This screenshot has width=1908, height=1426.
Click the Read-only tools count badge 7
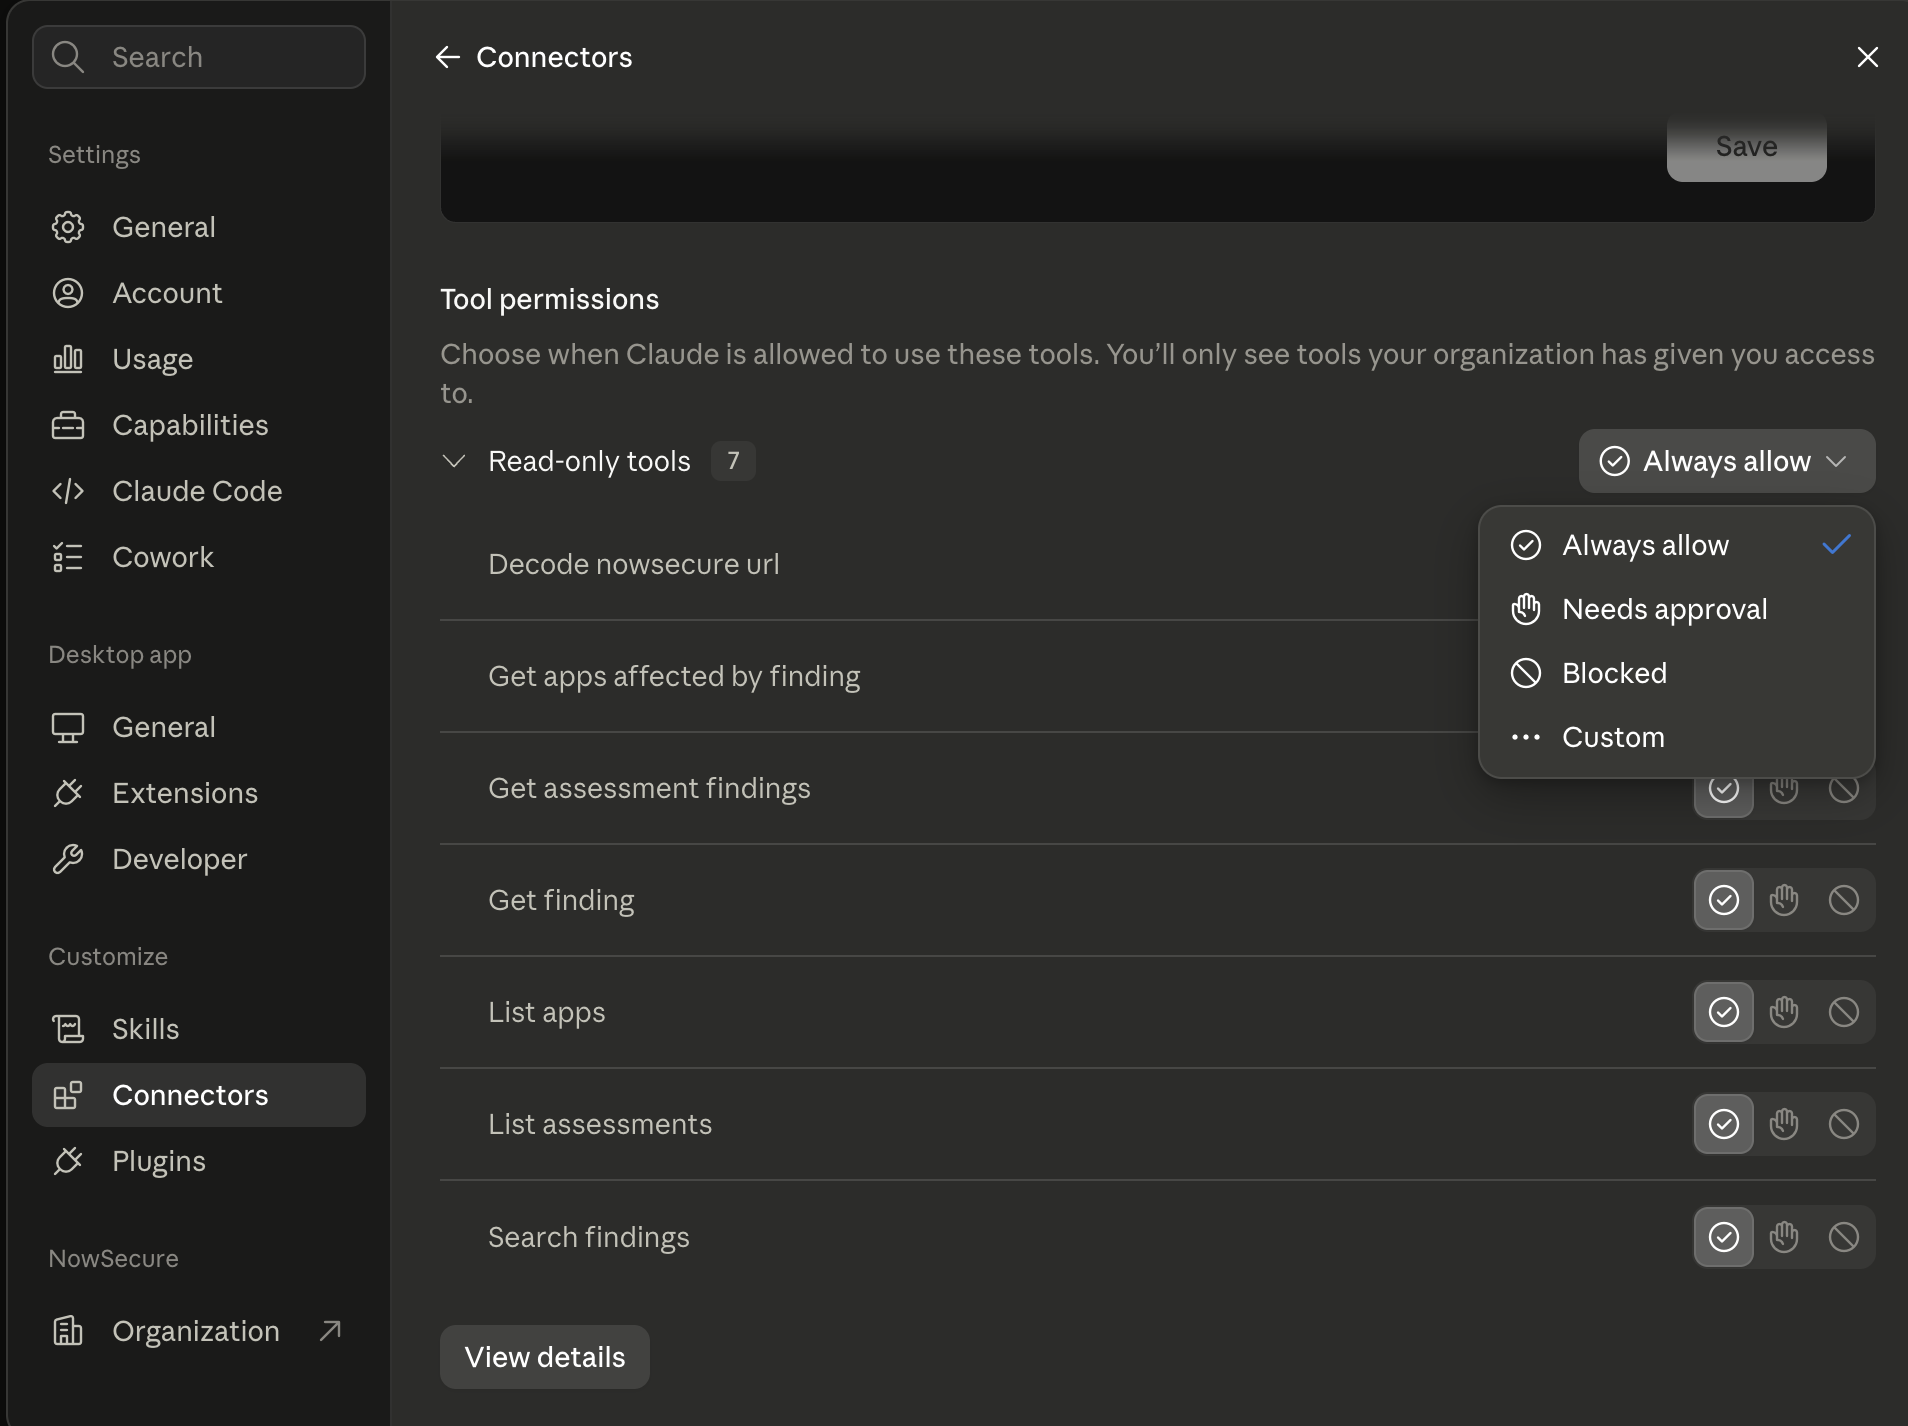pyautogui.click(x=733, y=461)
